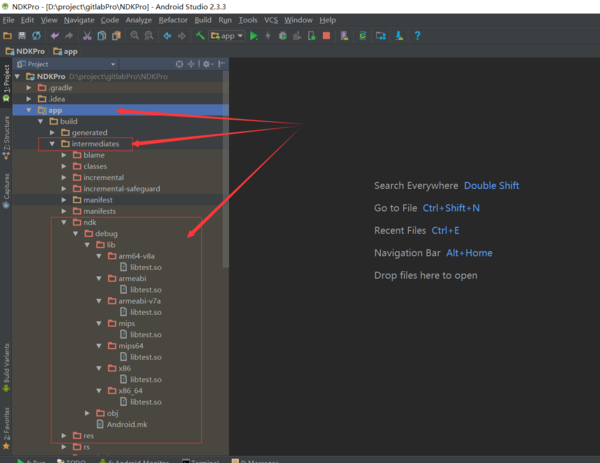The width and height of the screenshot is (600, 463).
Task: Expand the blame folder arrow
Action: coord(64,155)
